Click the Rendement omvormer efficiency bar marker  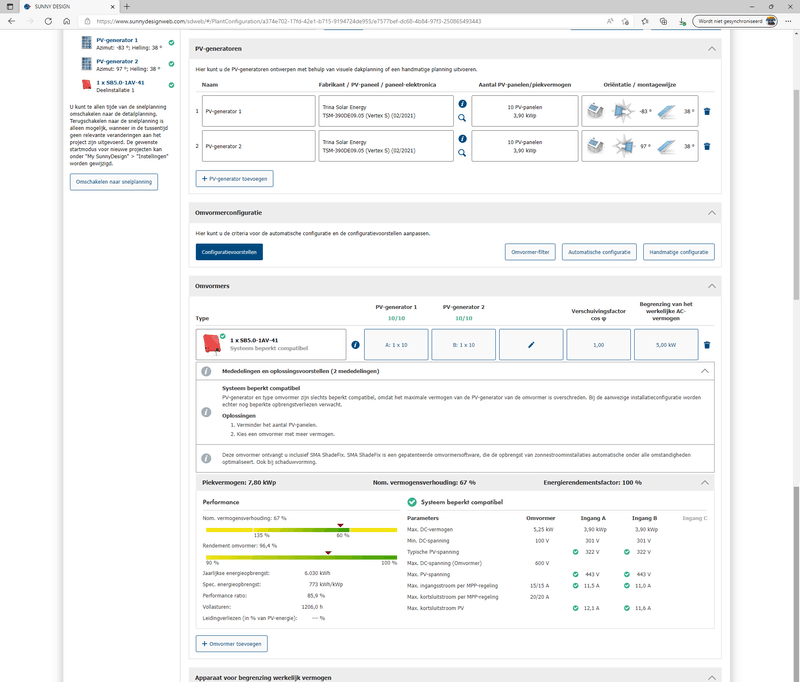pyautogui.click(x=328, y=552)
